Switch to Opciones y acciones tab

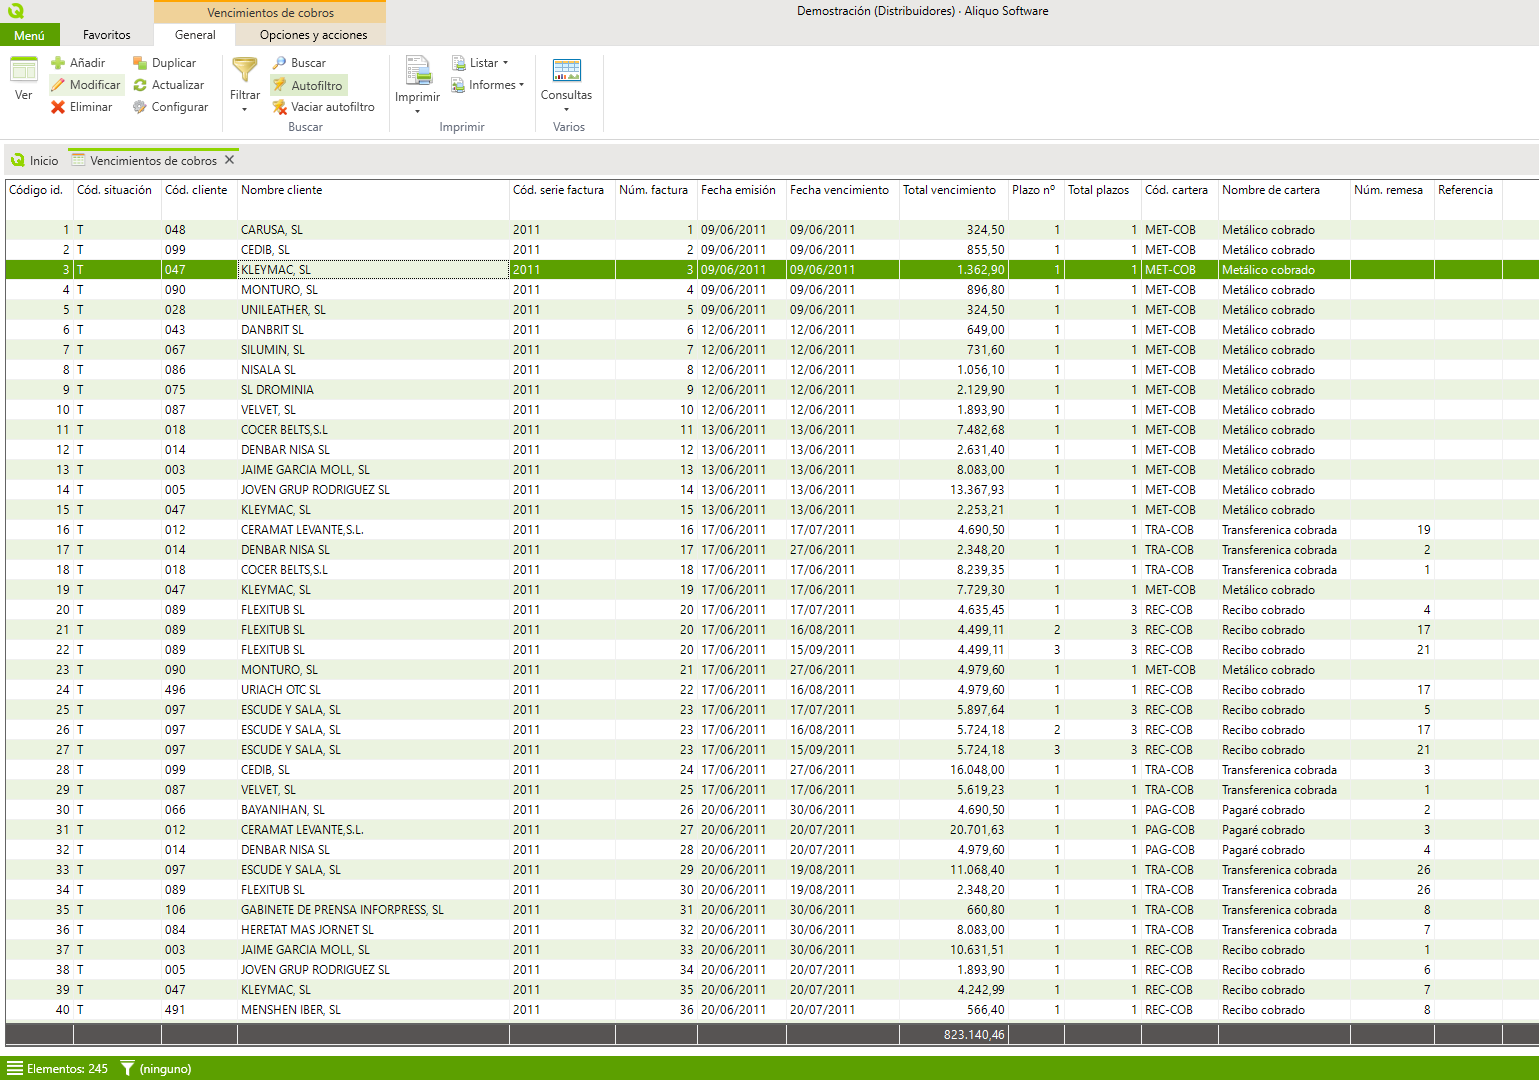(313, 35)
